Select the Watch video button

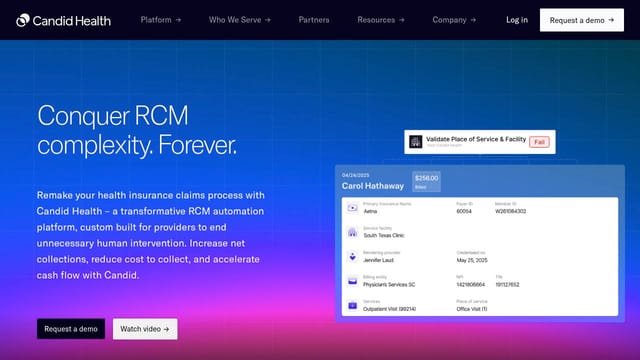coord(145,329)
